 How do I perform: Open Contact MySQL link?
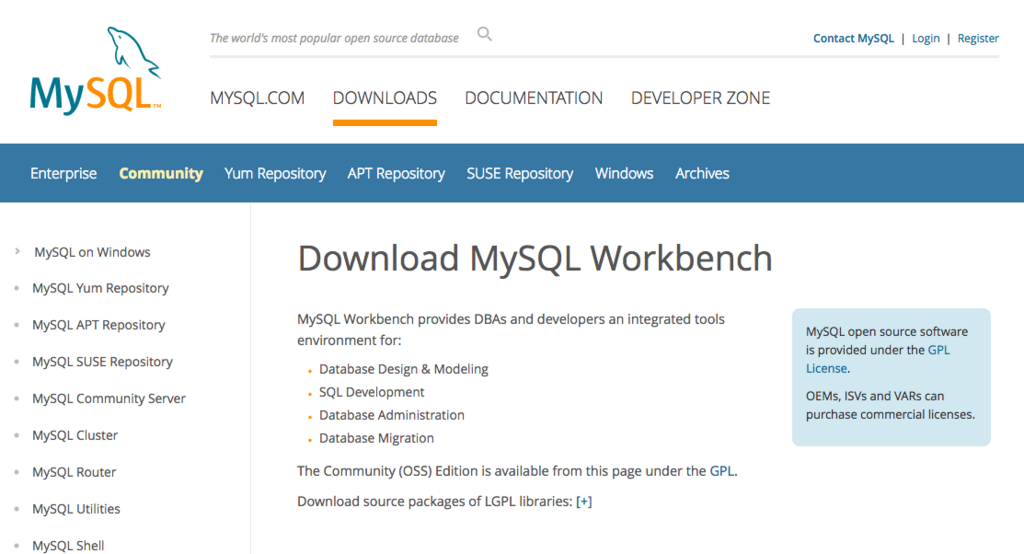853,39
